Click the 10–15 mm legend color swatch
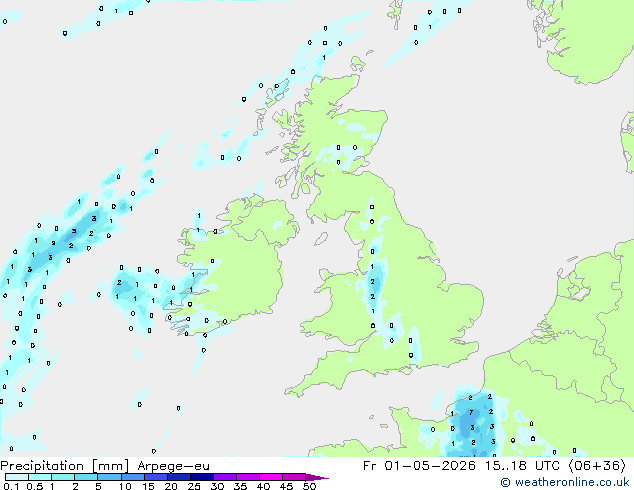Image resolution: width=634 pixels, height=490 pixels. tap(133, 477)
